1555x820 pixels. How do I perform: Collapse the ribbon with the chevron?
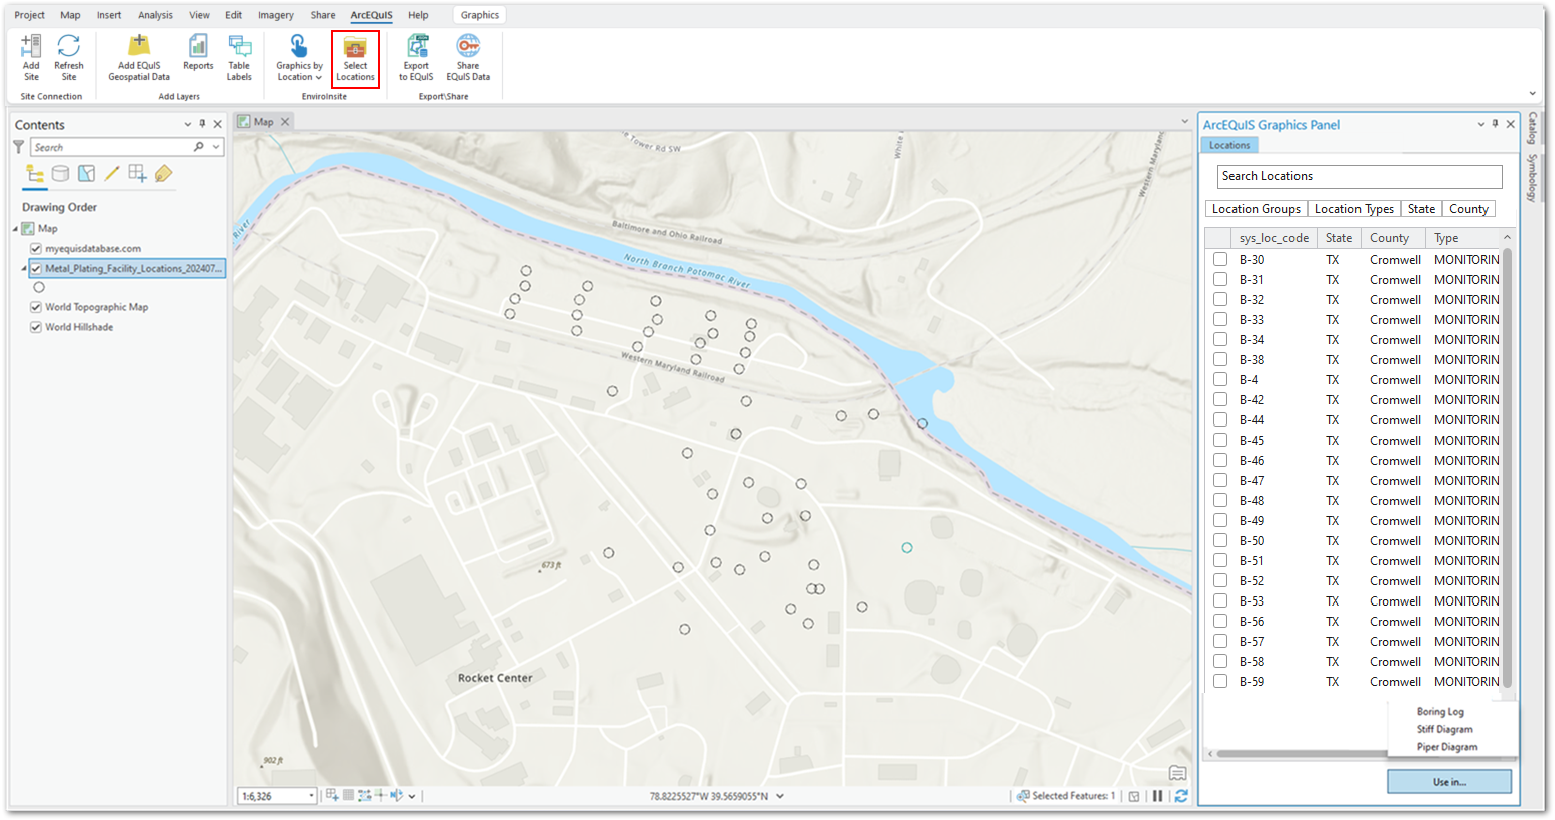coord(1532,94)
